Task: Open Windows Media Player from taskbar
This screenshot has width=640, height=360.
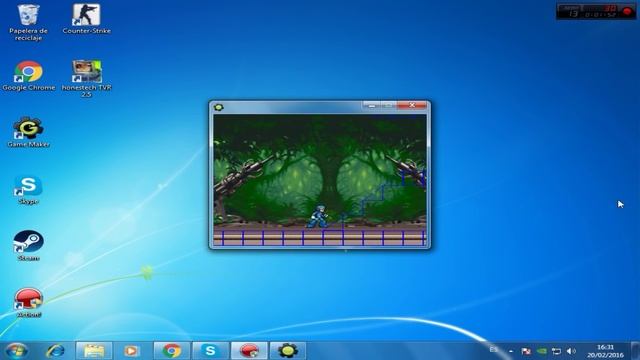Action: click(x=131, y=351)
